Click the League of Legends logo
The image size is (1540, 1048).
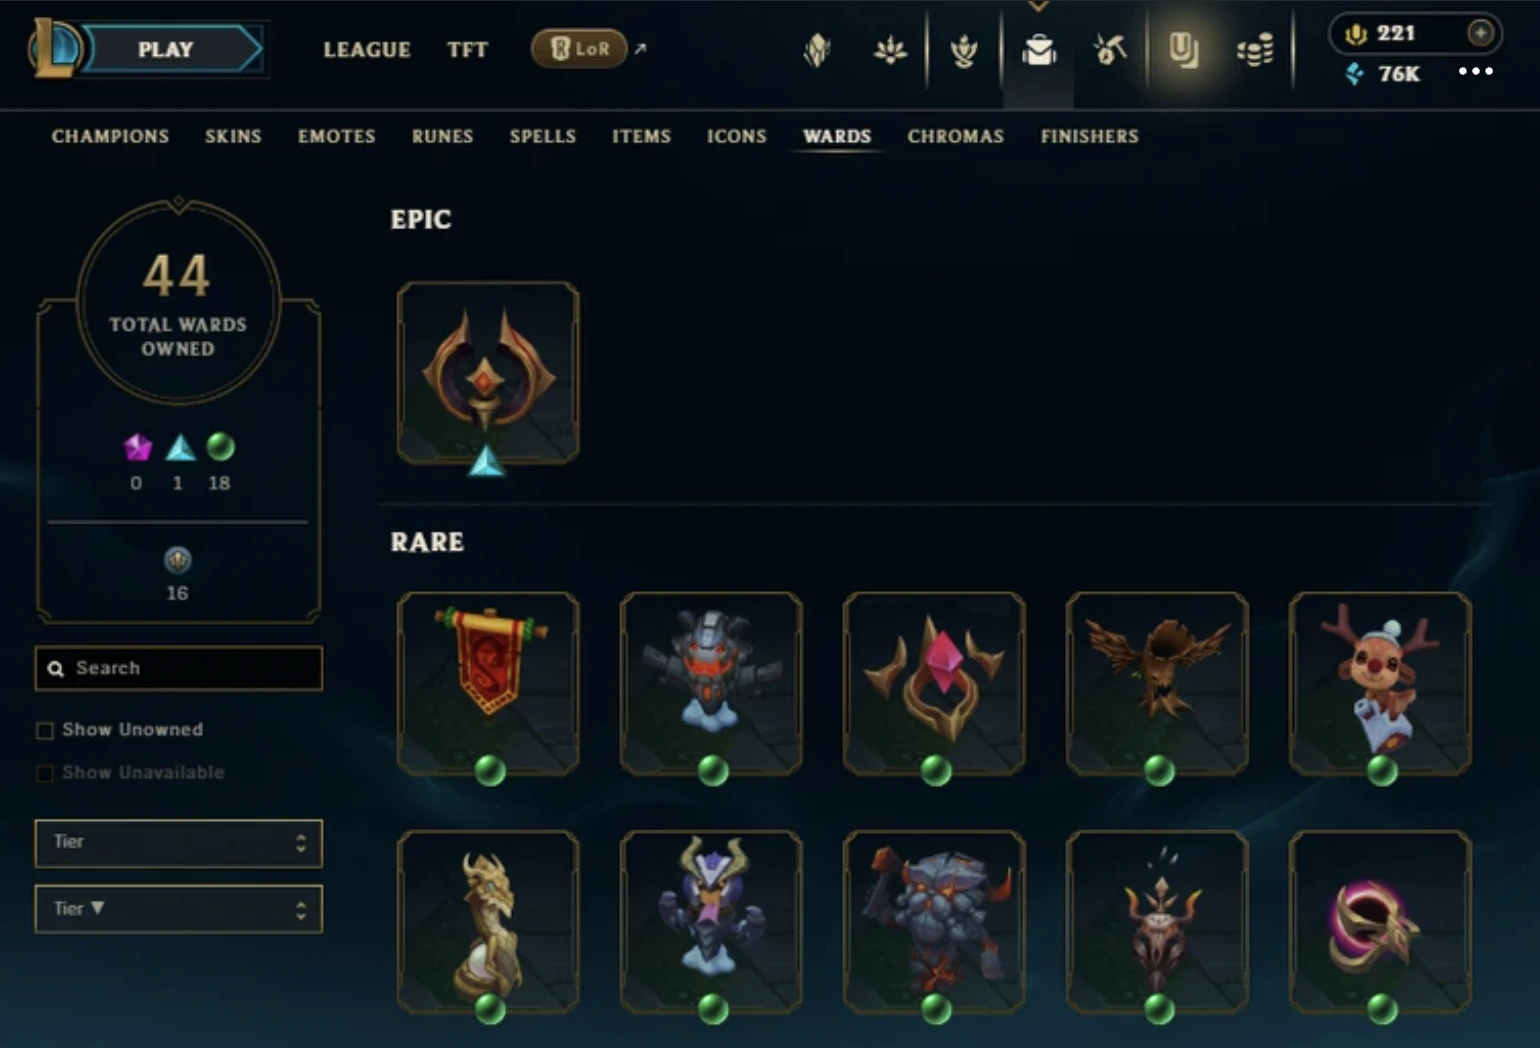pyautogui.click(x=53, y=48)
